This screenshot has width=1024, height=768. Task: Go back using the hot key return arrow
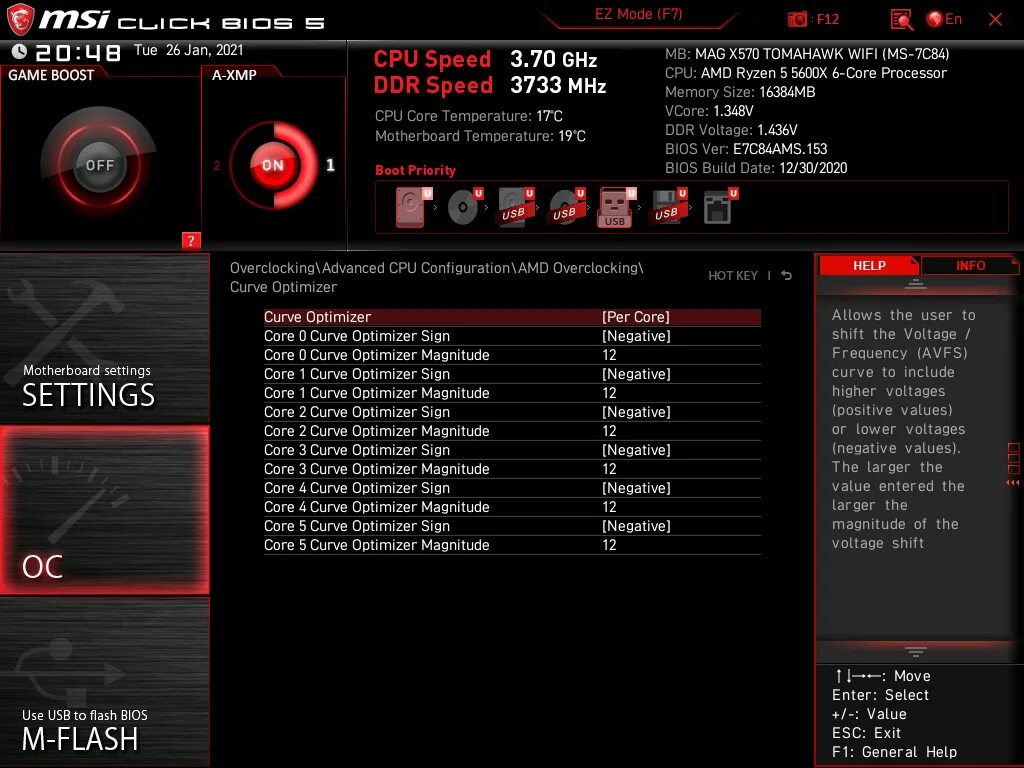(x=787, y=276)
